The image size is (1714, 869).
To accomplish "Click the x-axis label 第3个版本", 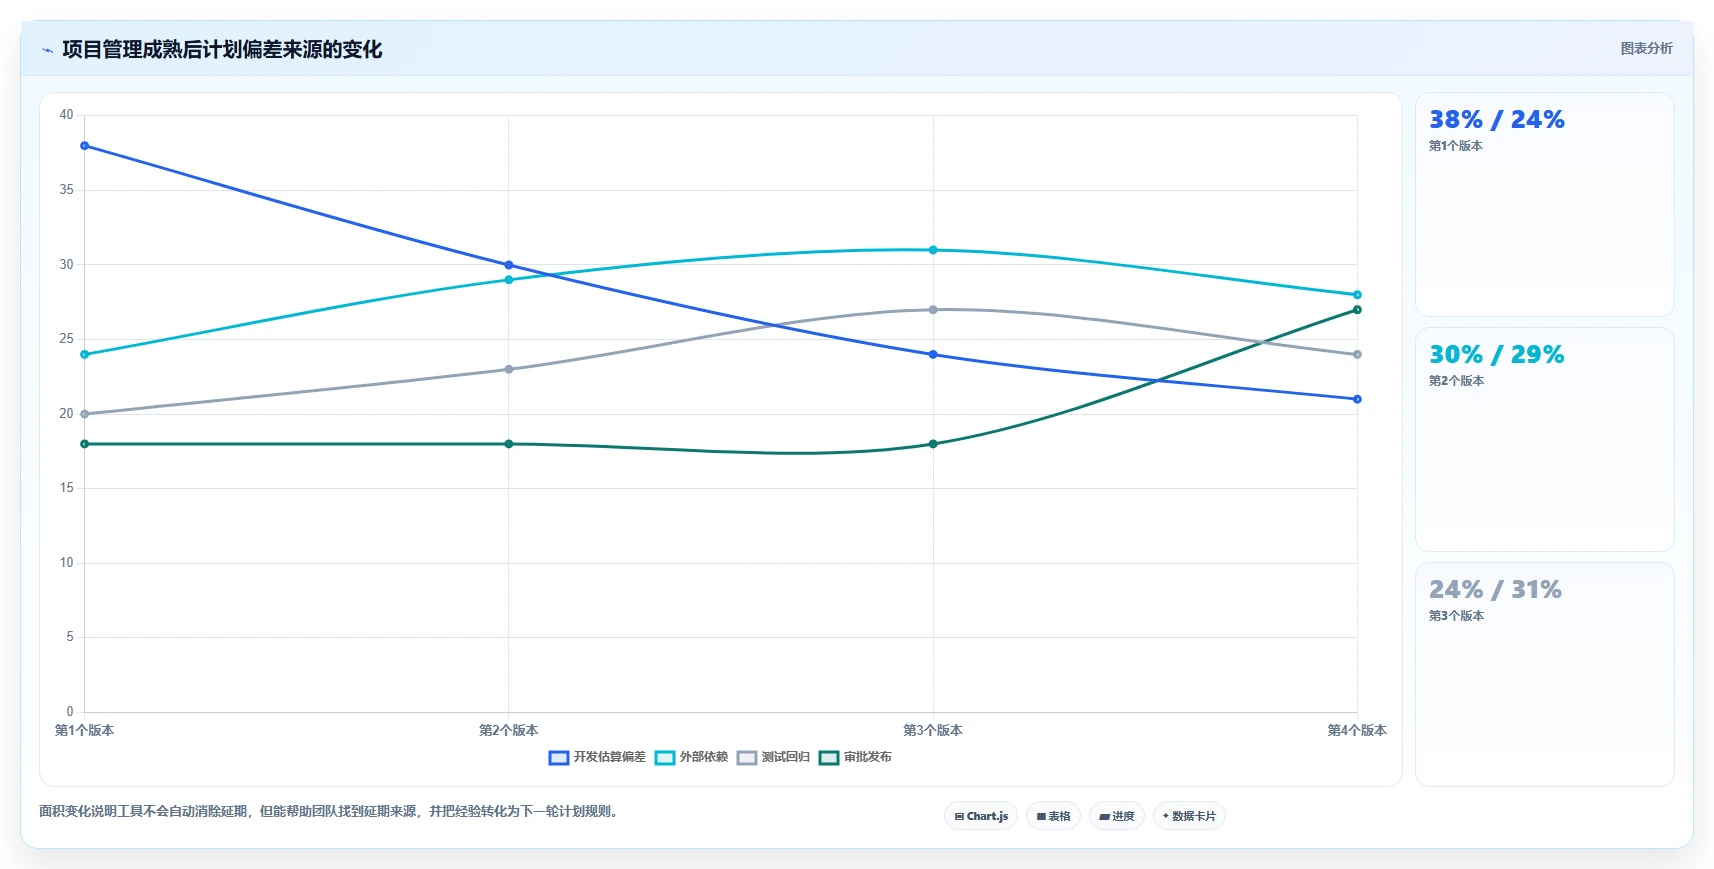I will click(x=933, y=731).
